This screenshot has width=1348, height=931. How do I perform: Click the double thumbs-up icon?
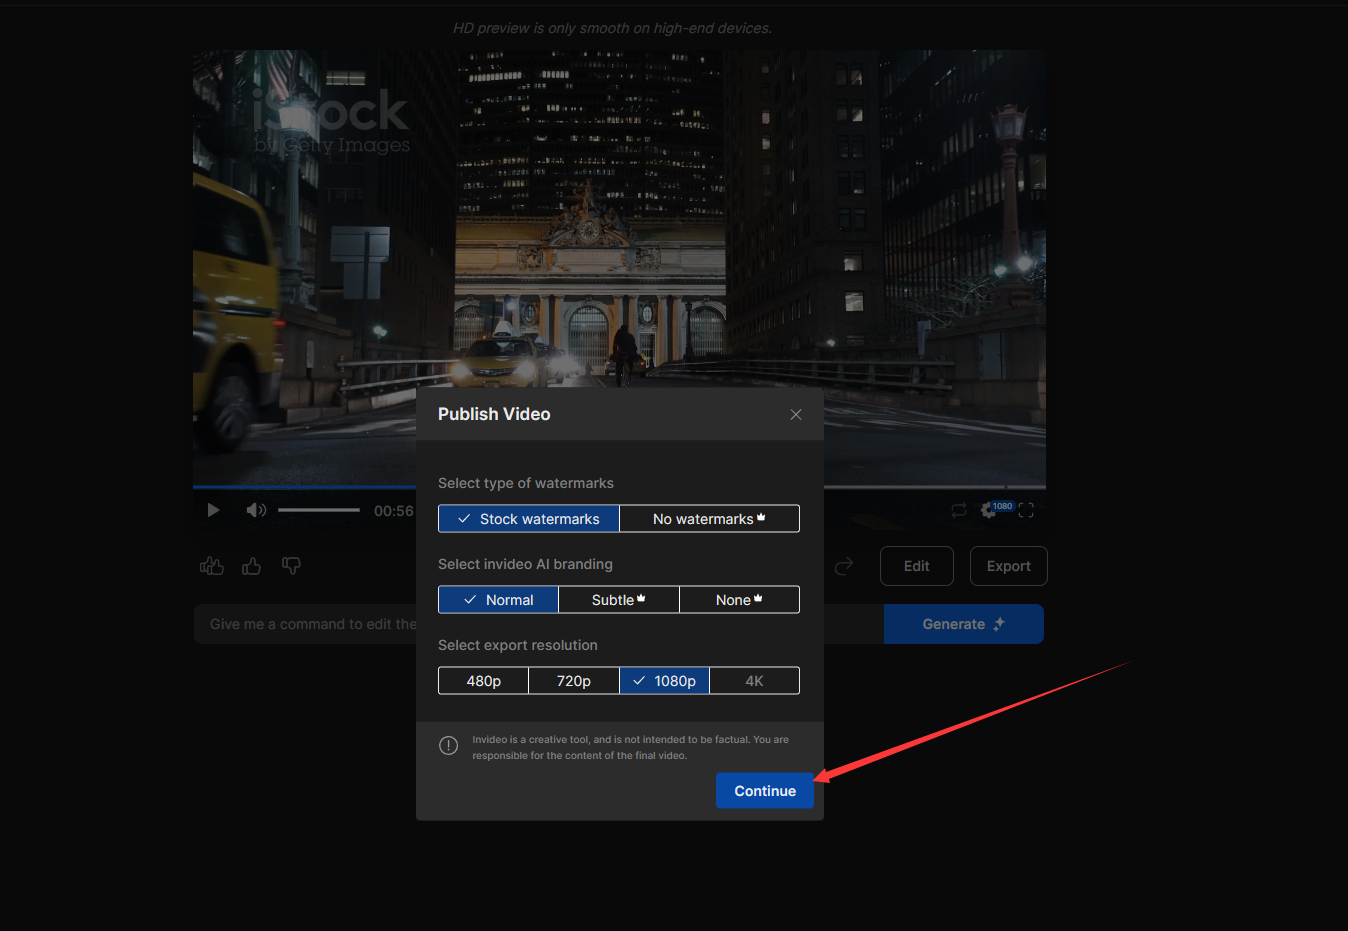pos(212,566)
